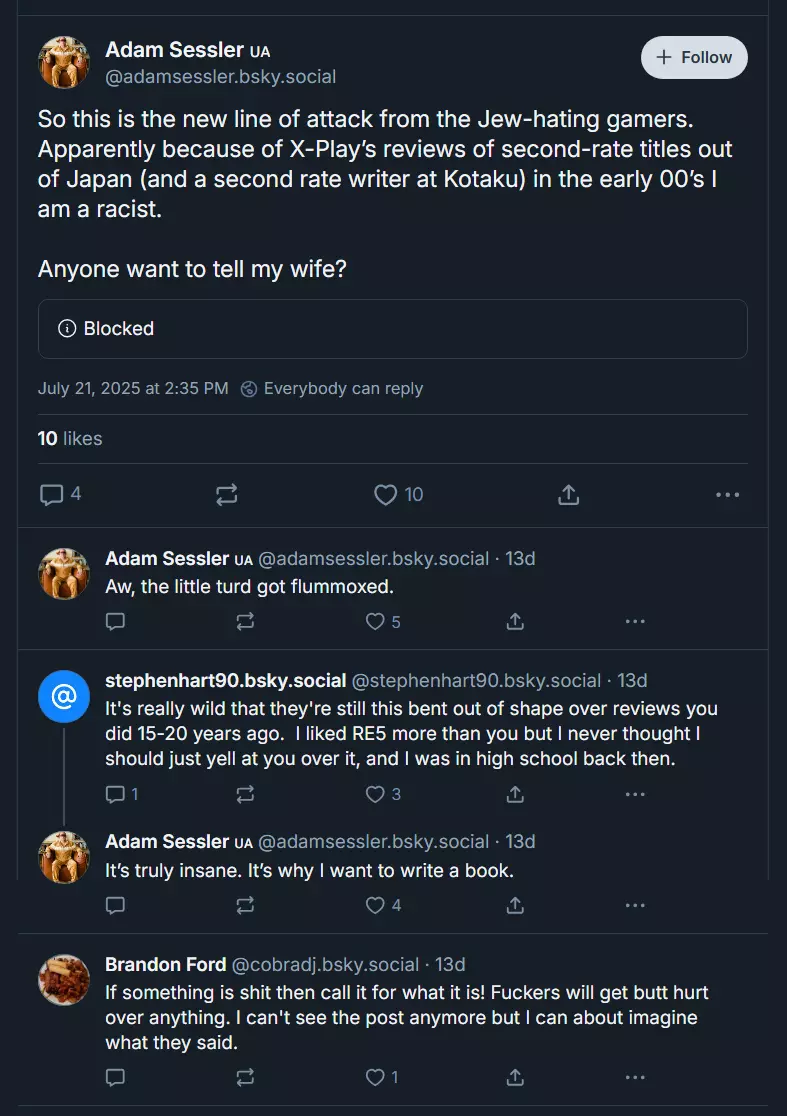This screenshot has width=787, height=1116.
Task: Like the 'little turd got flummoxed' reply
Action: pyautogui.click(x=383, y=621)
